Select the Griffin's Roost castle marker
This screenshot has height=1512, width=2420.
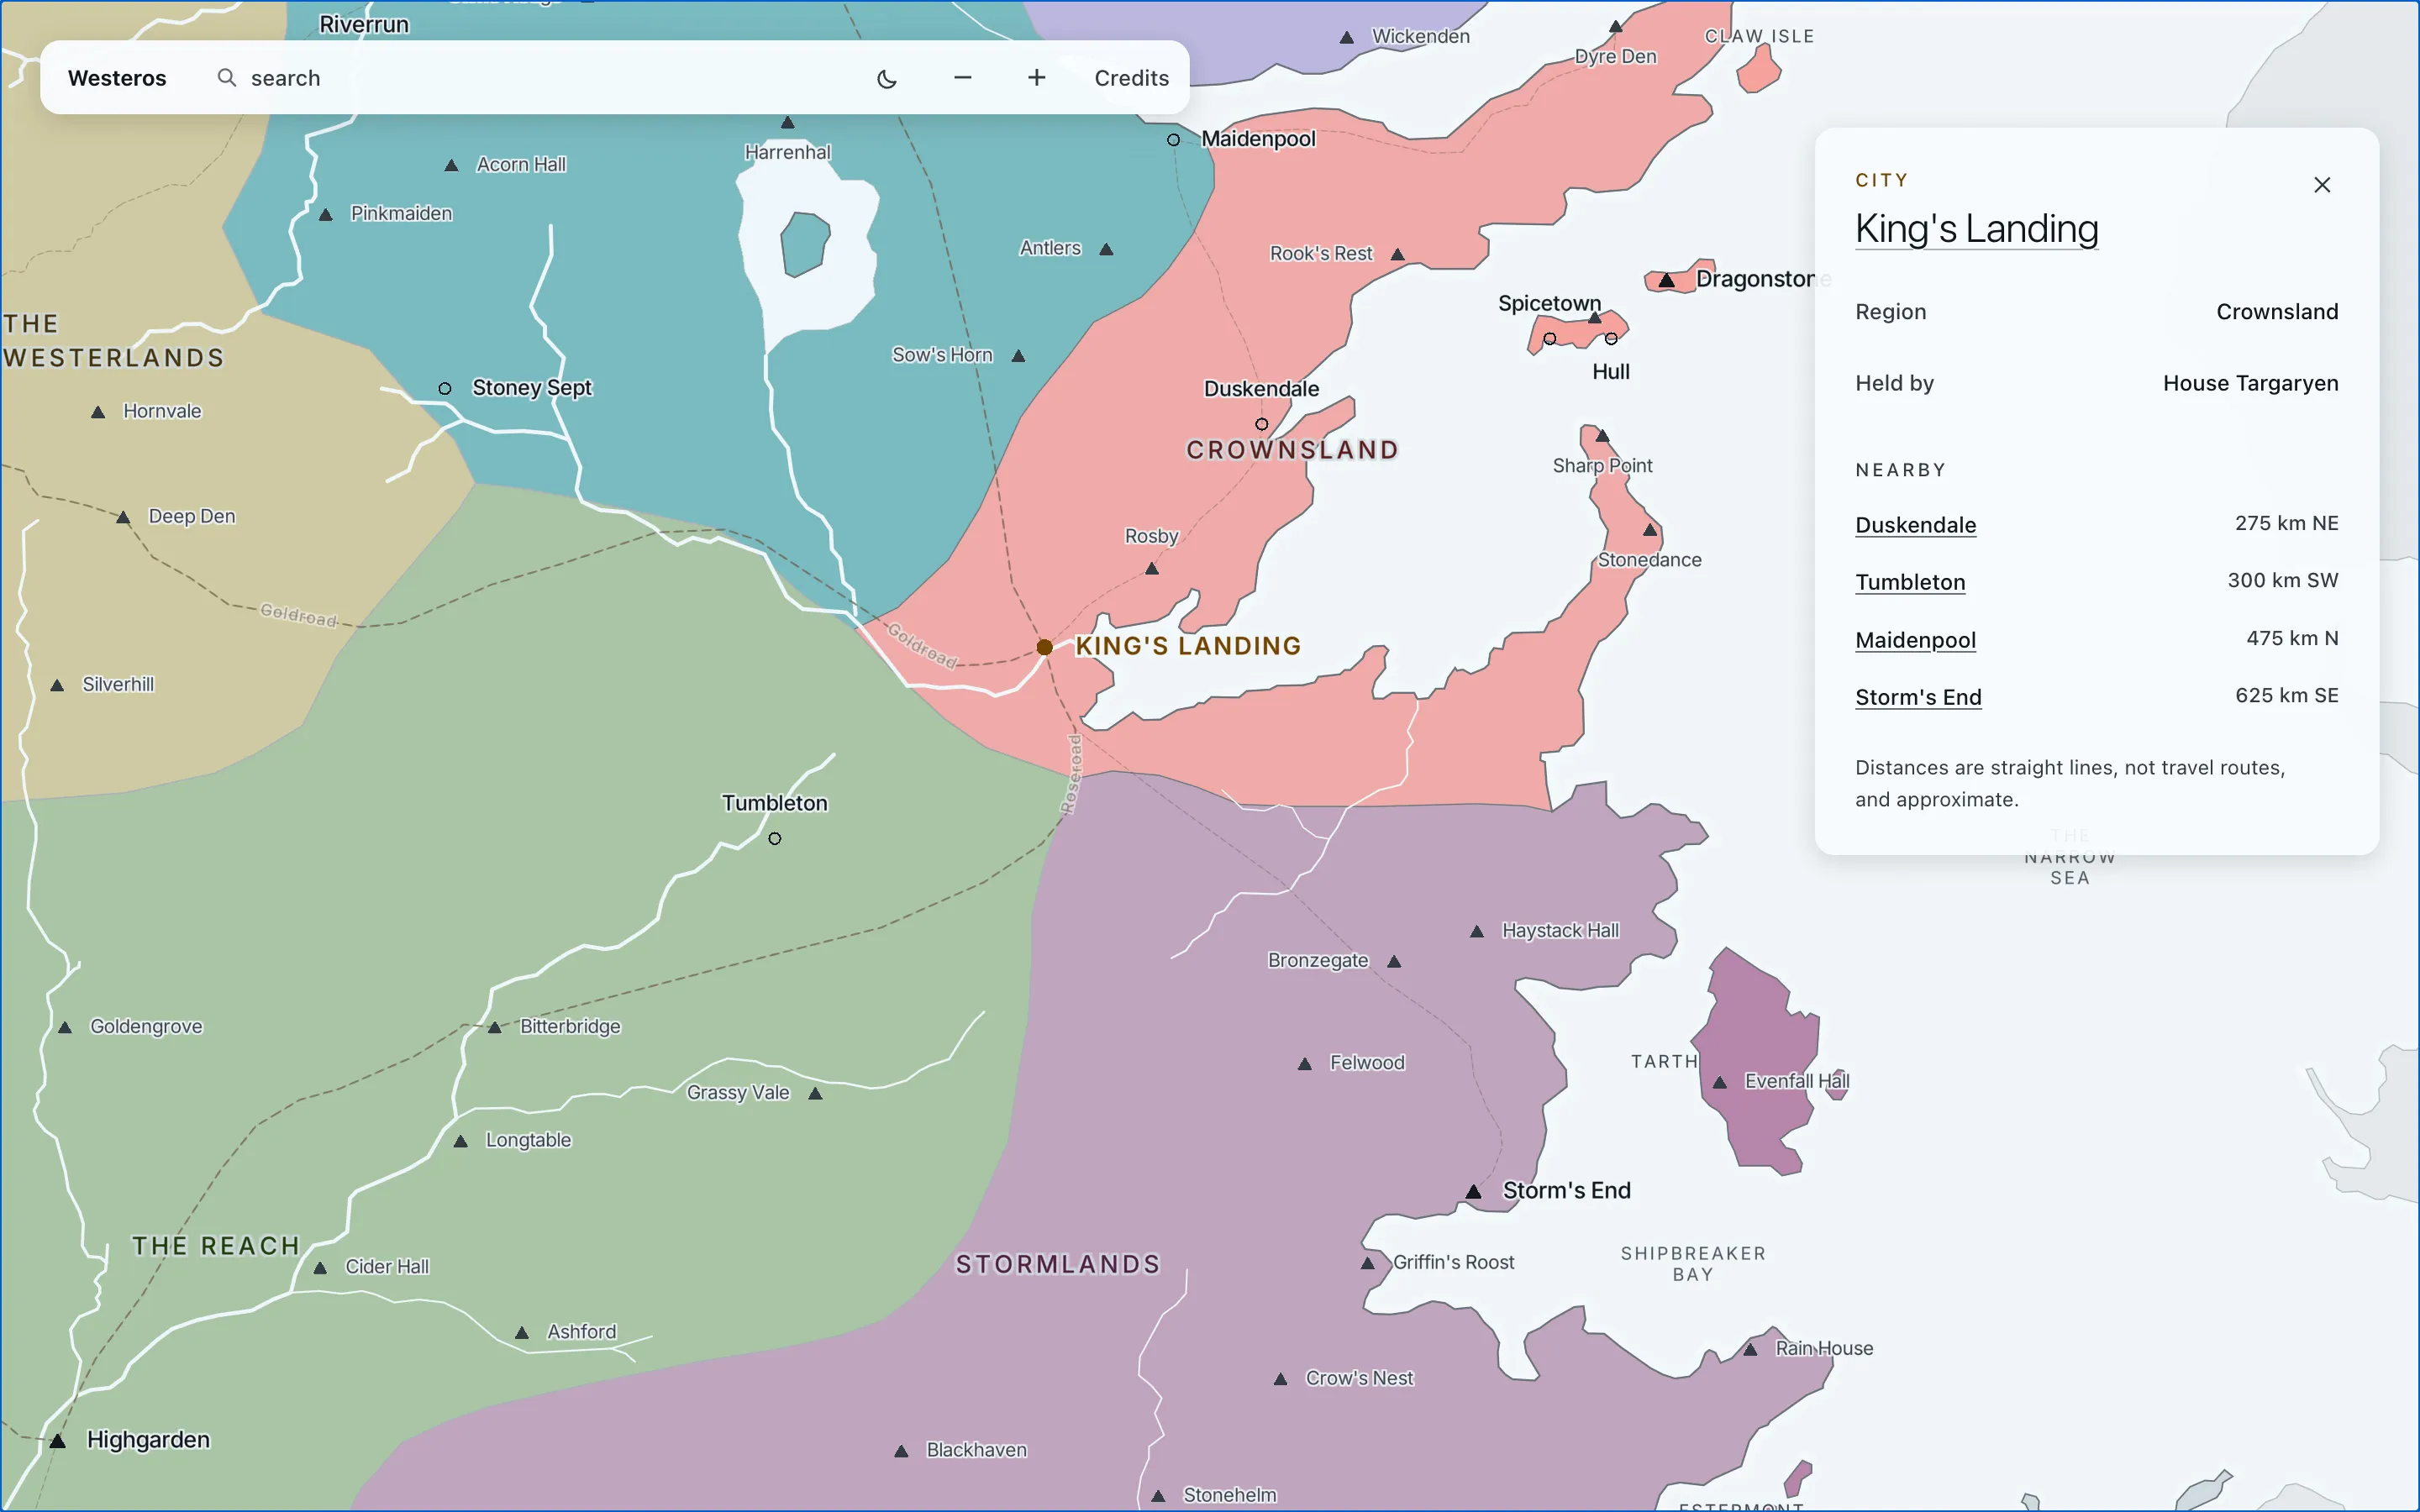1367,1263
